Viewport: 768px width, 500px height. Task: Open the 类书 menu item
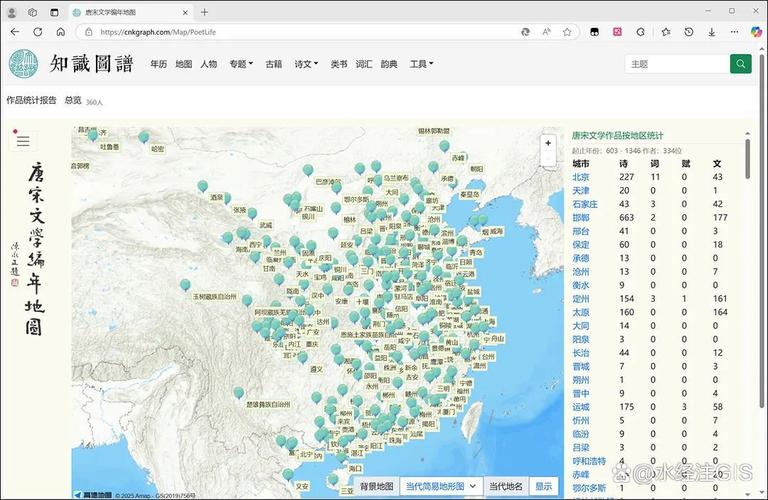(x=338, y=64)
